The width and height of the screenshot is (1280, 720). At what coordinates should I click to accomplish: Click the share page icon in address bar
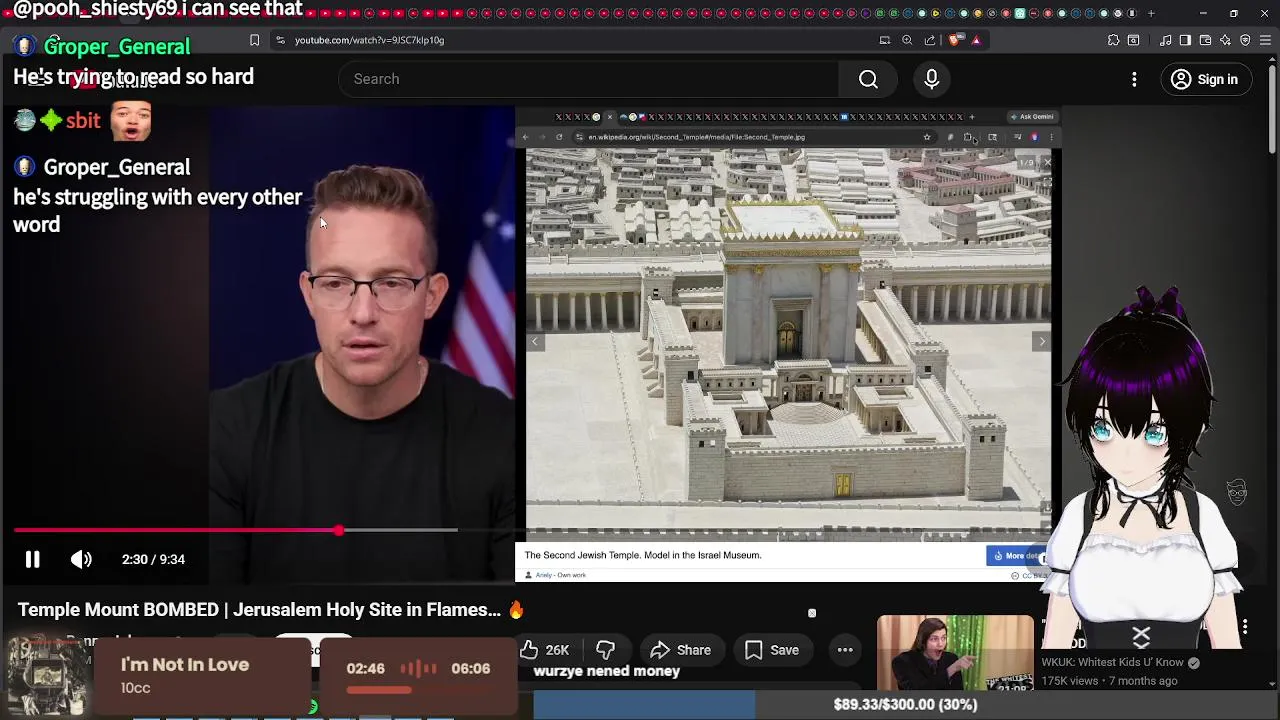930,40
